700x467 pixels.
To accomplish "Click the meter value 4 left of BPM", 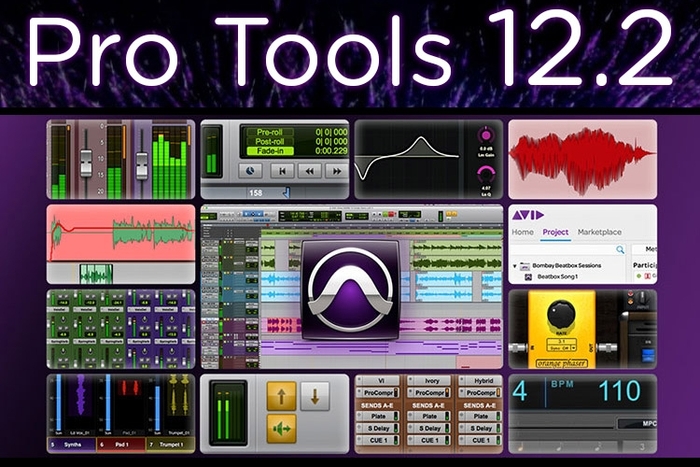I will pos(520,392).
